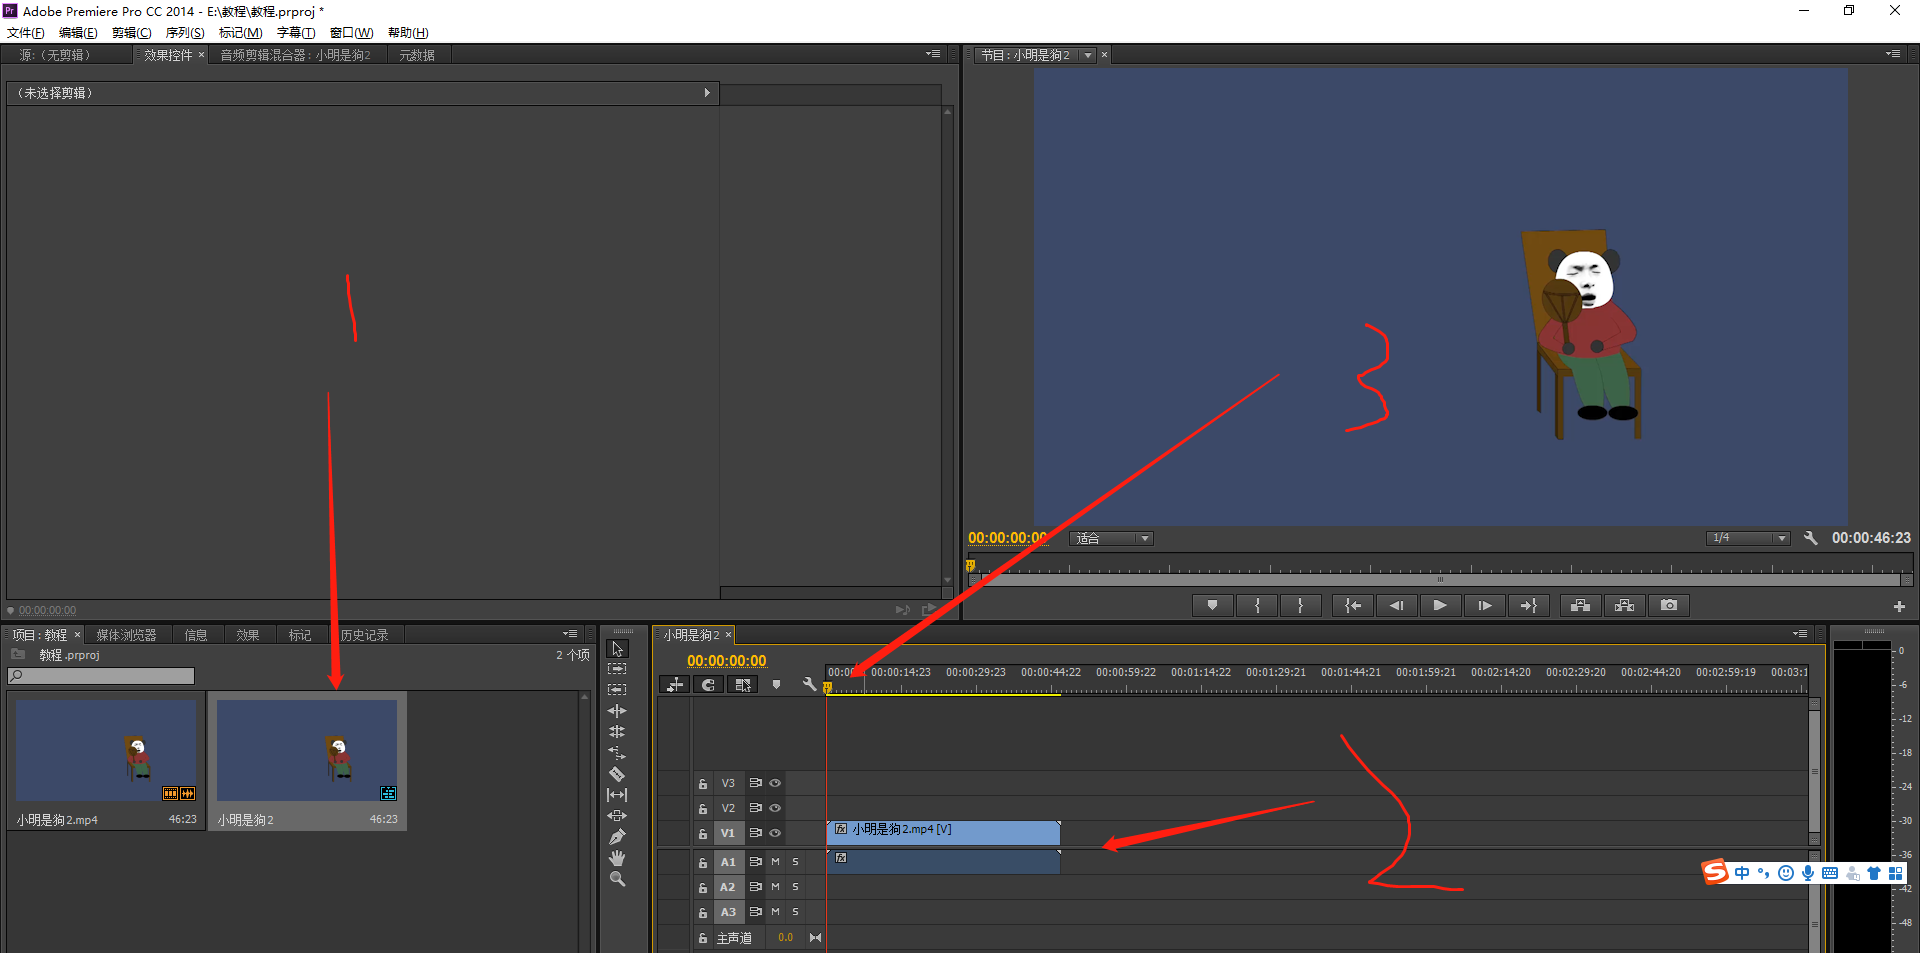Toggle Linked Selection in timeline
This screenshot has height=953, width=1920.
742,685
